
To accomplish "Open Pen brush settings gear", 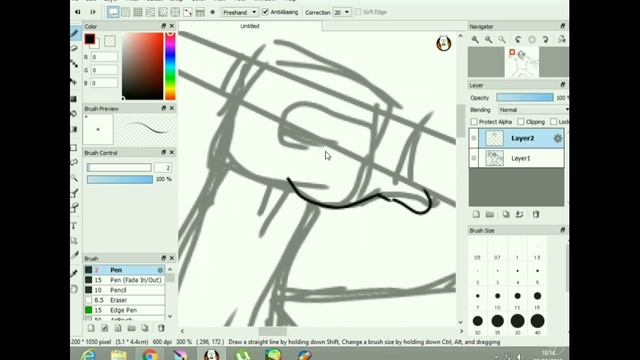I will point(160,270).
